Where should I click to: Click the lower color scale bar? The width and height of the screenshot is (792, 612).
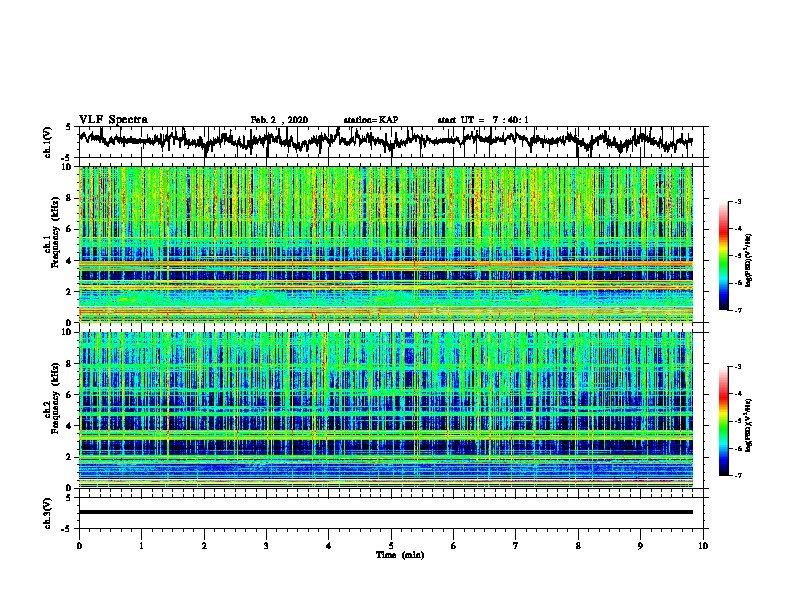click(x=723, y=421)
